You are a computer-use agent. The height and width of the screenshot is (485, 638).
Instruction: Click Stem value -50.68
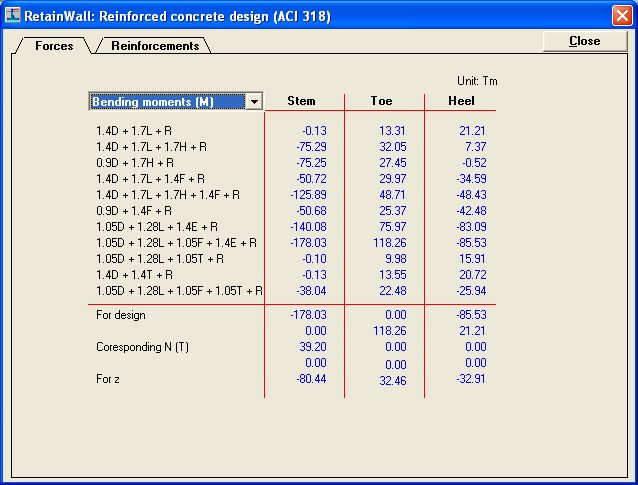[x=311, y=211]
